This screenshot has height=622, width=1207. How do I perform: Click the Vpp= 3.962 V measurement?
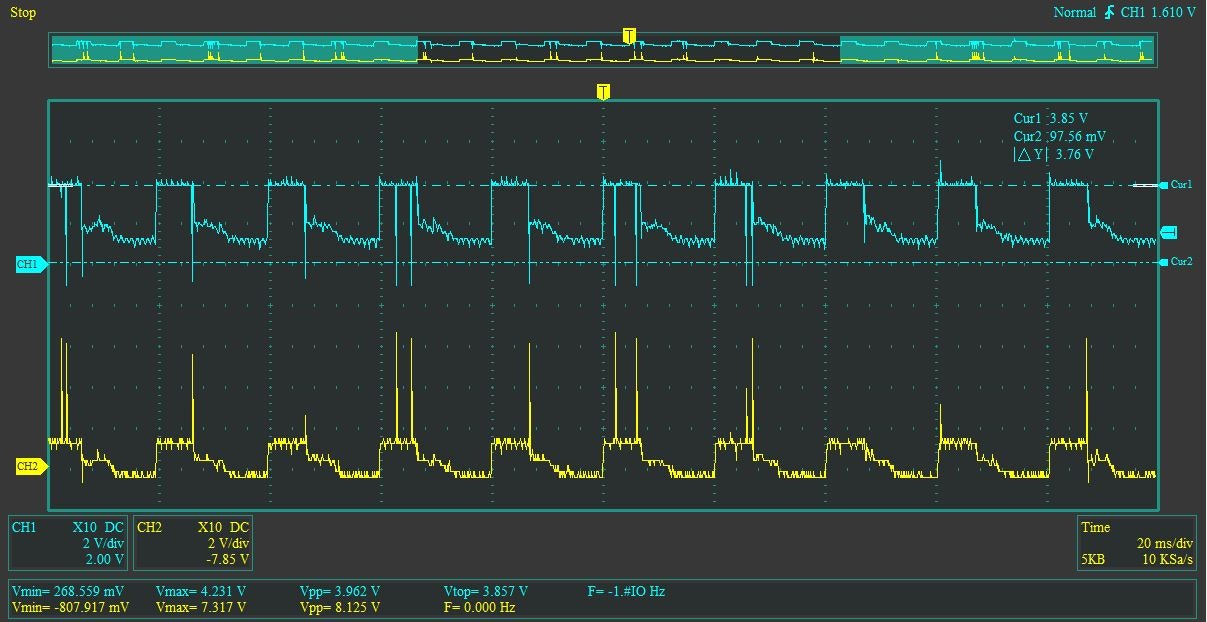pos(340,591)
